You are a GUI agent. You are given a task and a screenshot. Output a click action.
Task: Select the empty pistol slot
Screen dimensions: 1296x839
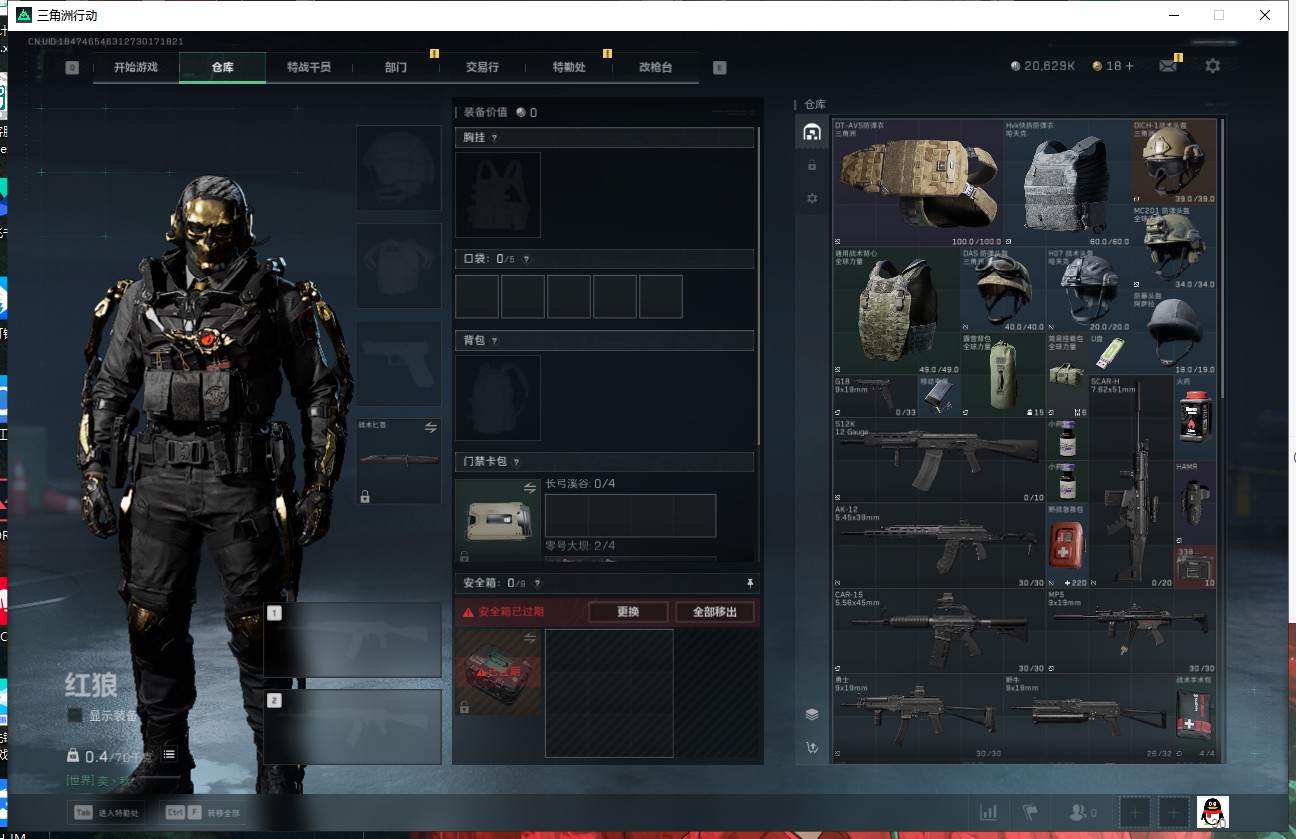[x=399, y=363]
